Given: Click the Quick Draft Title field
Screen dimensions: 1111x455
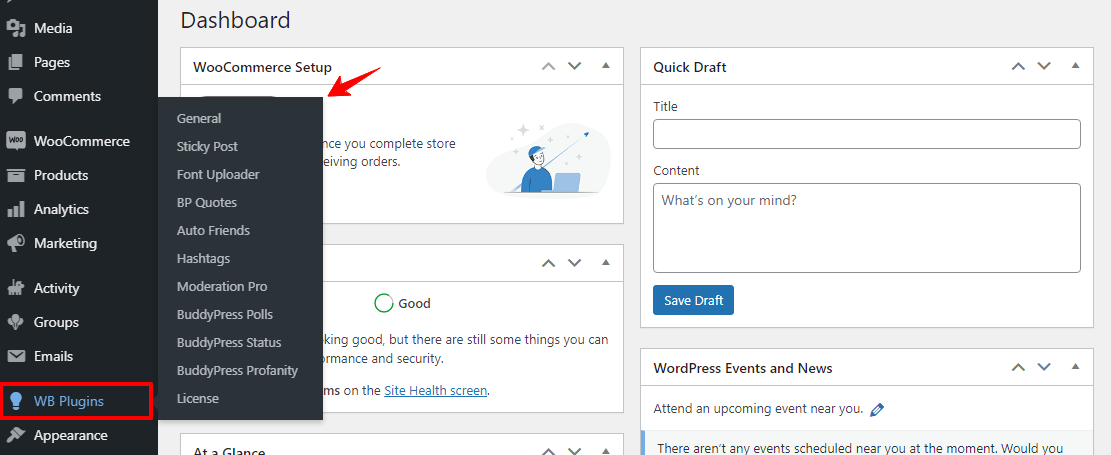Looking at the screenshot, I should click(x=867, y=134).
